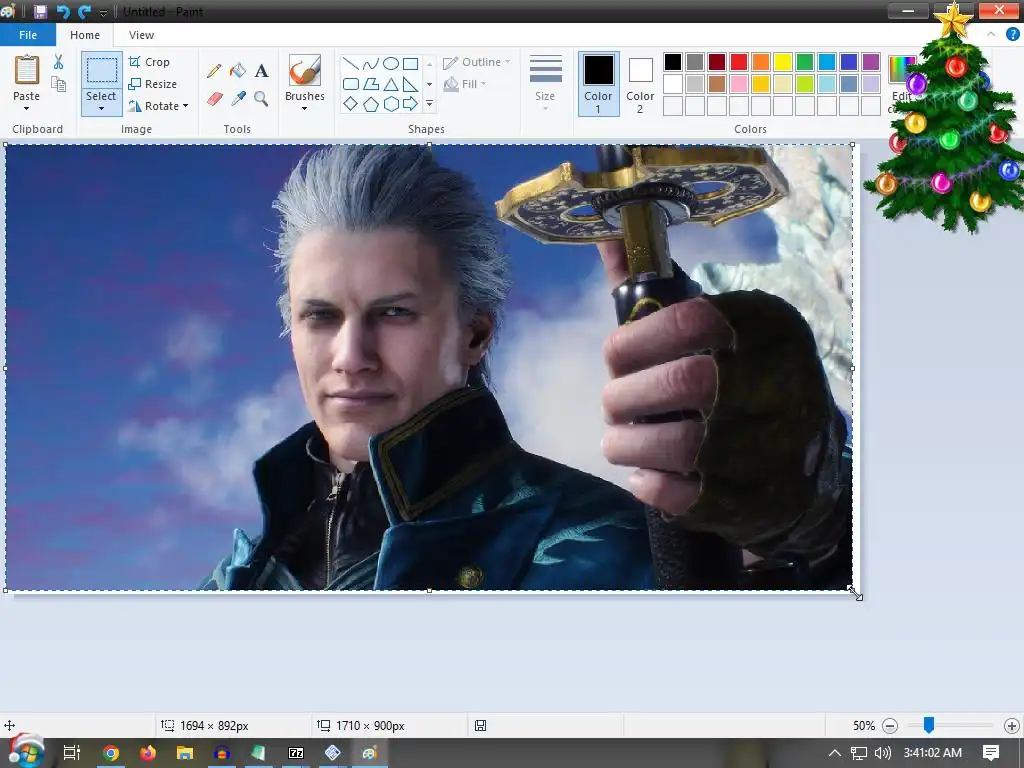1024x768 pixels.
Task: Pick the purple color swatch
Action: [871, 62]
